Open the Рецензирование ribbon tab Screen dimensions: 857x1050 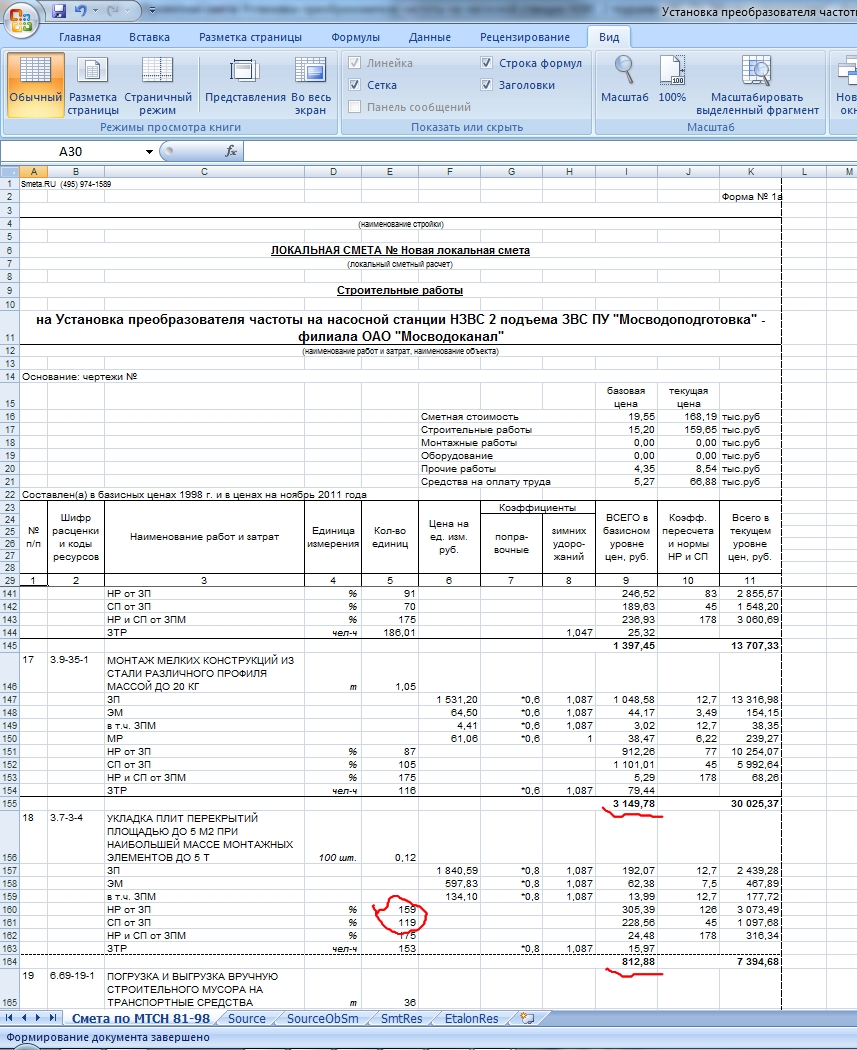coord(525,38)
